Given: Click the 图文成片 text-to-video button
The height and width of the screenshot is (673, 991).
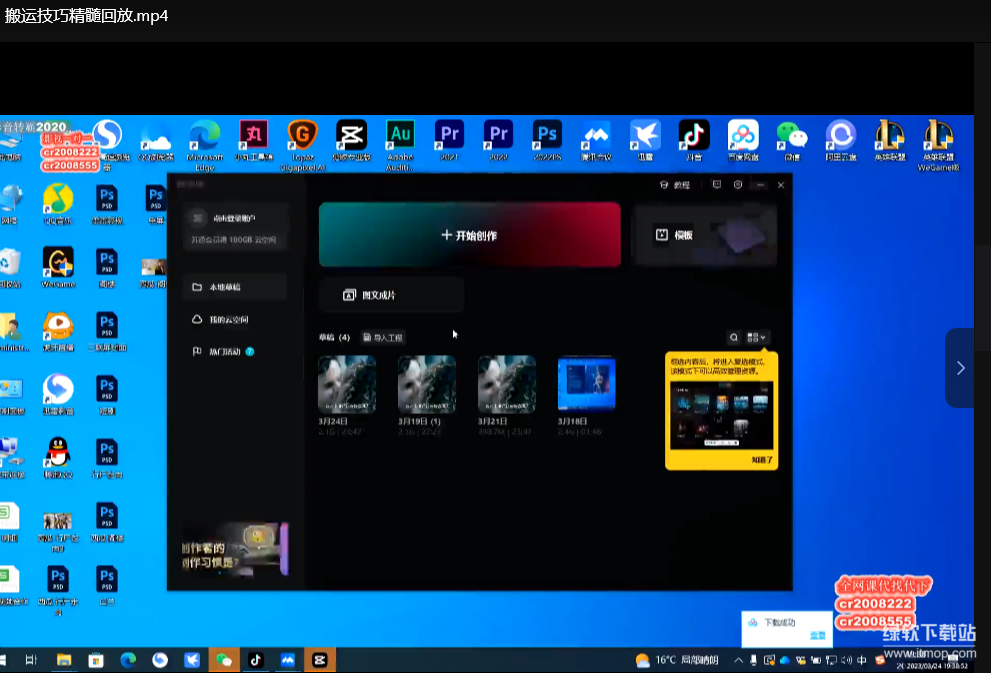Looking at the screenshot, I should point(391,295).
